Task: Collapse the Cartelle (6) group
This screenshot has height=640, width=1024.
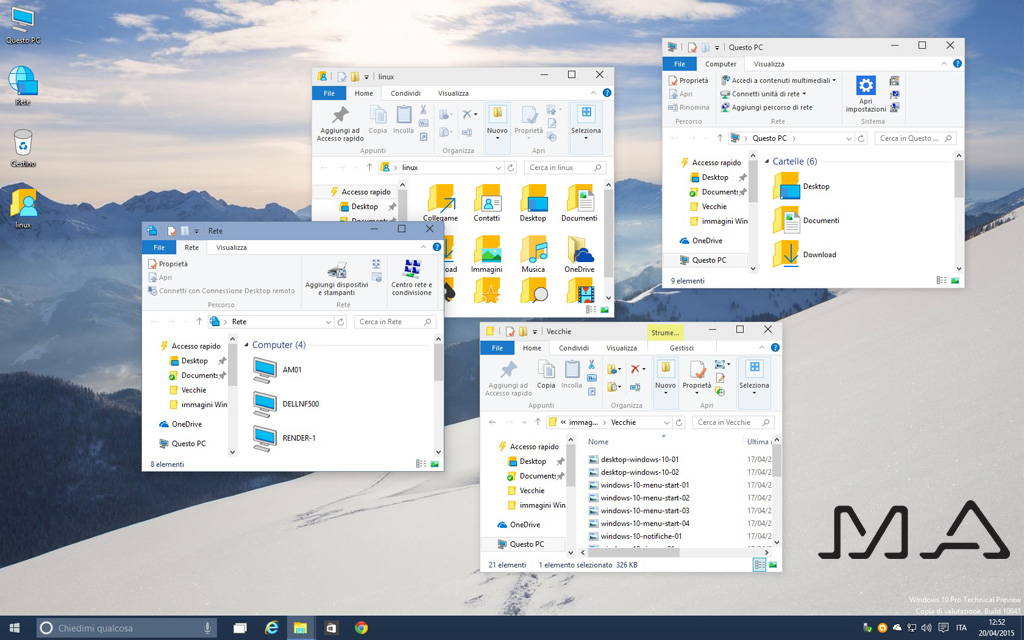Action: (767, 161)
